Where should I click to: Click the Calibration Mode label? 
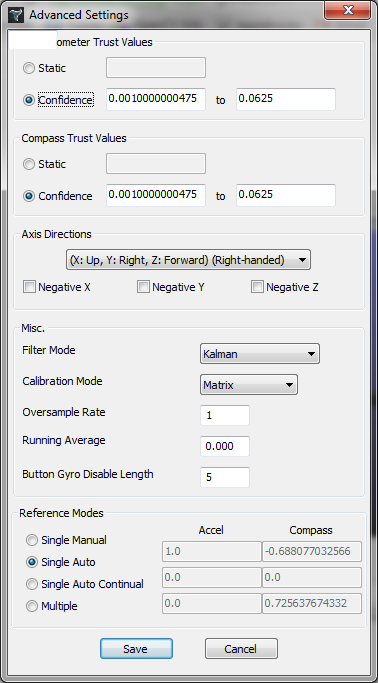pyautogui.click(x=62, y=381)
